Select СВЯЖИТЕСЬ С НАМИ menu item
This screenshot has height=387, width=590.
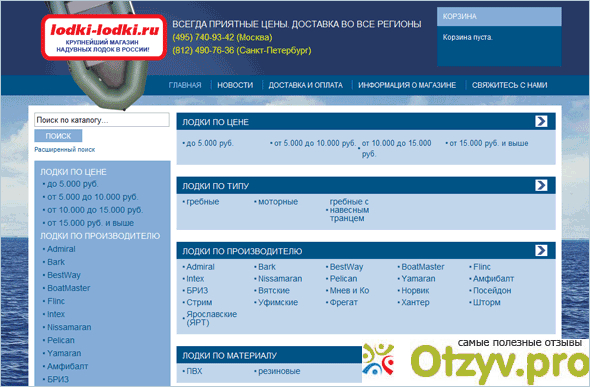pos(509,85)
